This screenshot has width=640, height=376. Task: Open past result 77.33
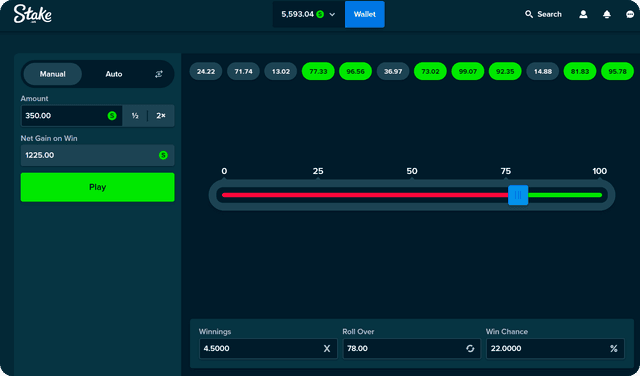[x=318, y=71]
